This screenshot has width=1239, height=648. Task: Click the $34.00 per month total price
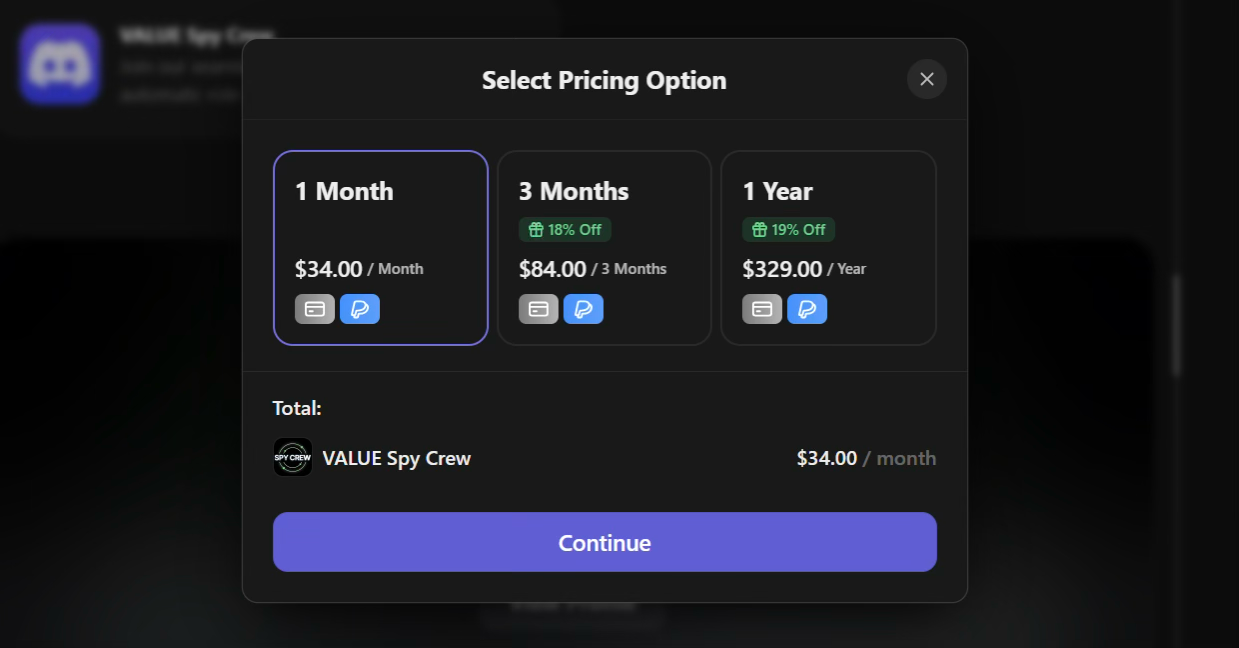click(x=866, y=457)
